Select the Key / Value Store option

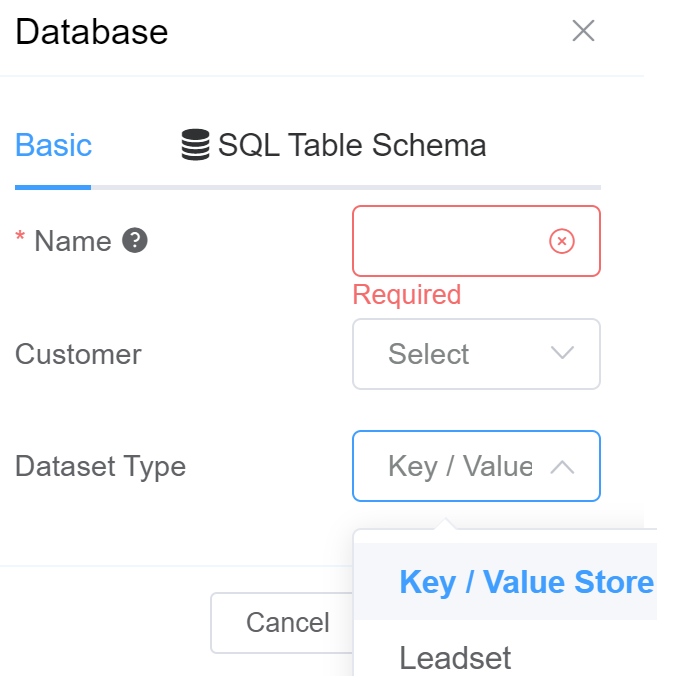(526, 582)
